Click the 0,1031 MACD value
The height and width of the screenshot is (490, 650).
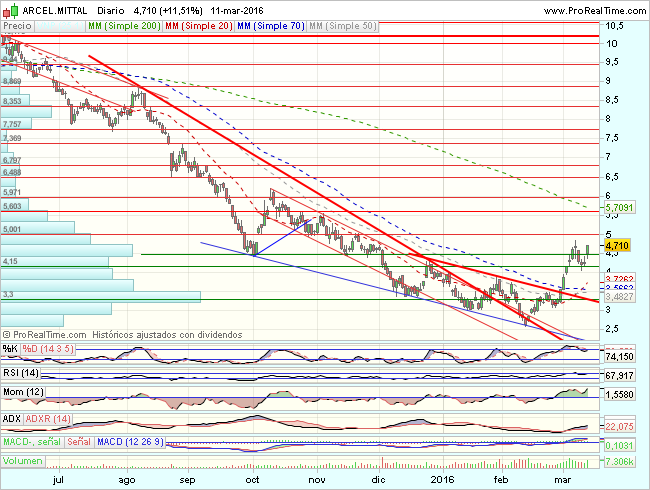(x=619, y=446)
